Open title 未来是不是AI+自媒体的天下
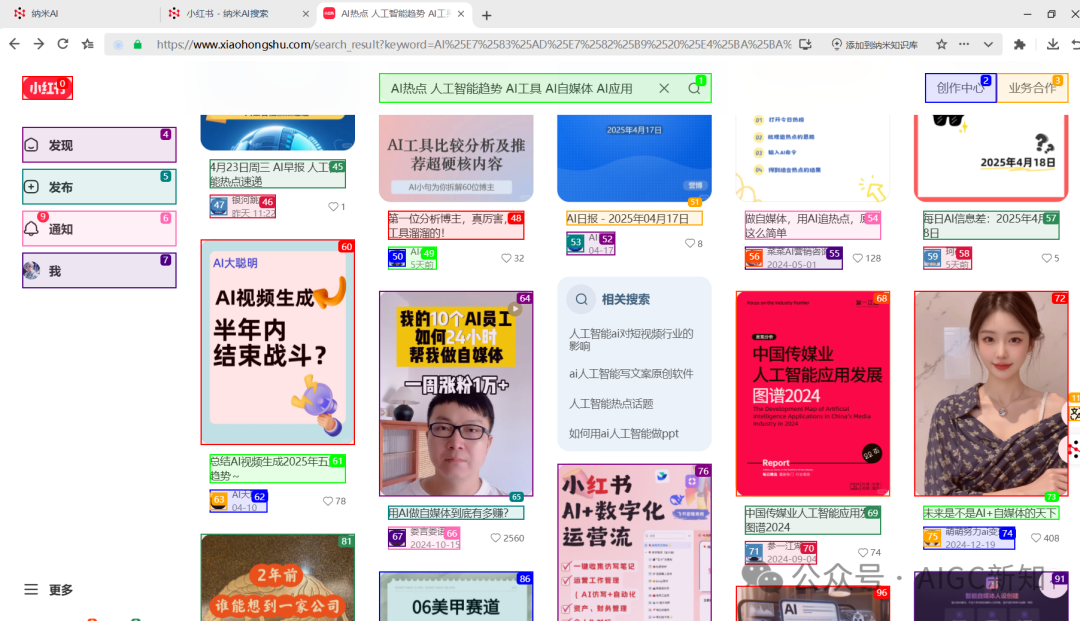 tap(990, 513)
